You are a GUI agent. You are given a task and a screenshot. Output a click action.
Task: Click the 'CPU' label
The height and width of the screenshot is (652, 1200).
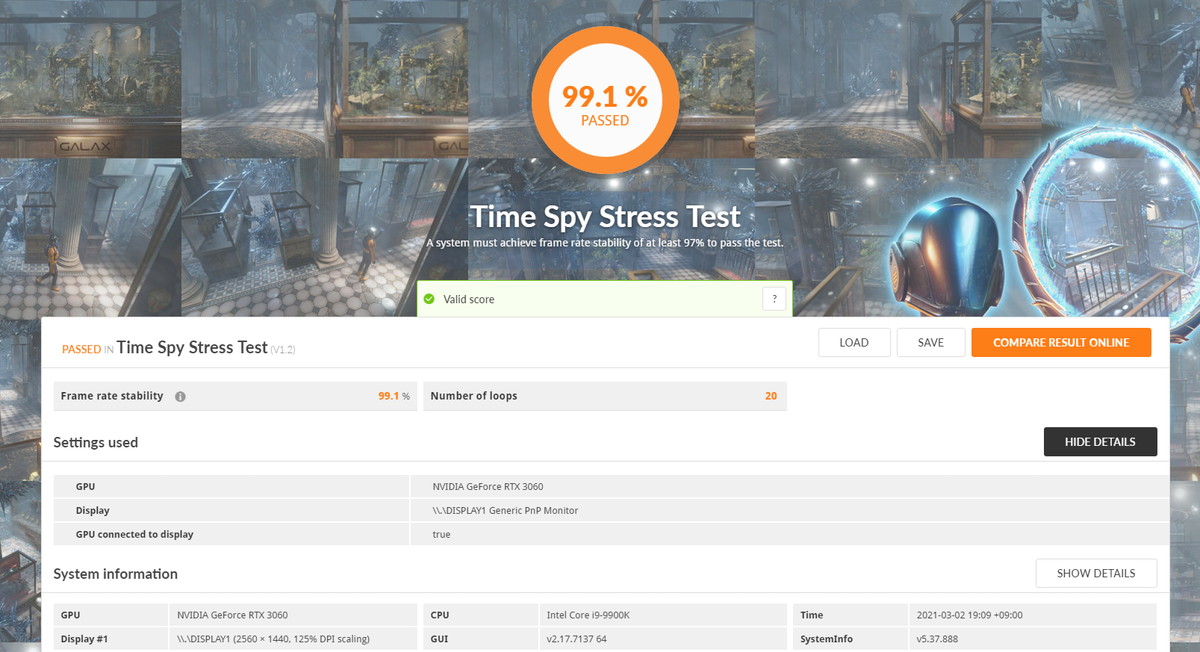(440, 615)
